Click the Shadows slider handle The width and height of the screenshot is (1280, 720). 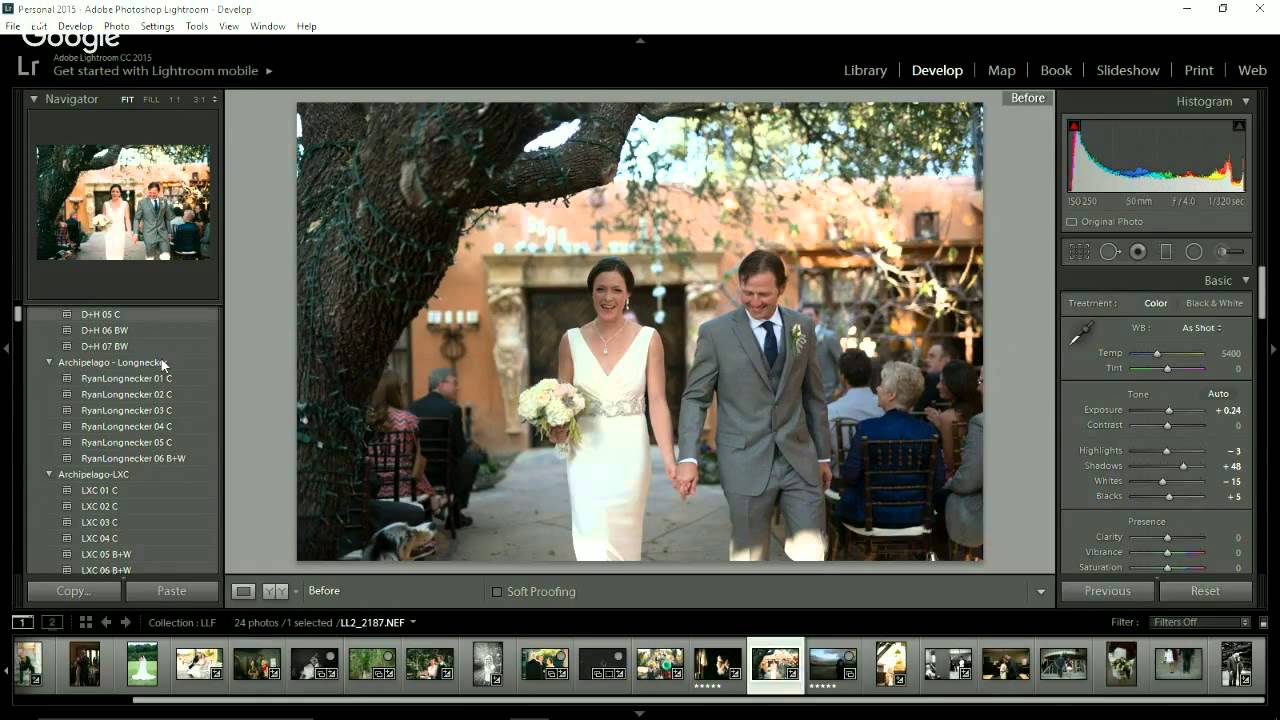1184,466
